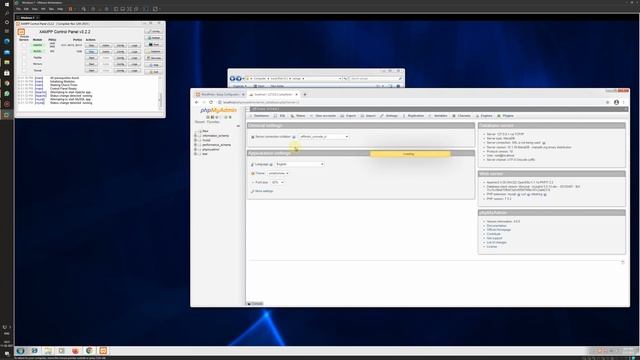Image resolution: width=640 pixels, height=360 pixels.
Task: Open the Windows 7 Start orb
Action: click(20, 351)
